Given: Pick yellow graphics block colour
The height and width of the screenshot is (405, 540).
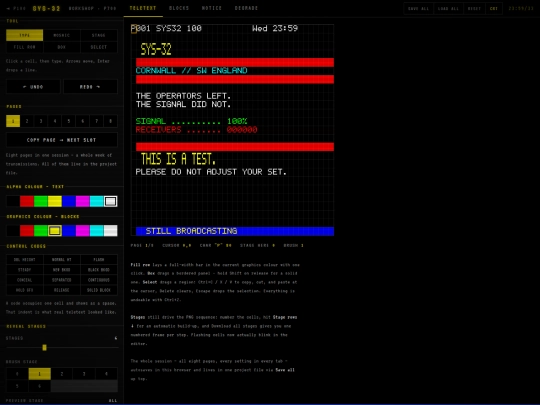Looking at the screenshot, I should (x=55, y=231).
